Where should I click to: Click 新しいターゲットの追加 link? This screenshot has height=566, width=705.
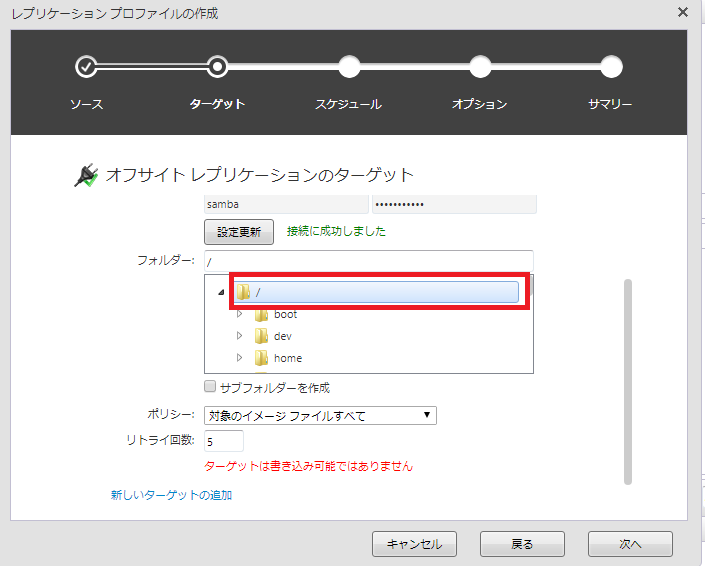pos(171,495)
